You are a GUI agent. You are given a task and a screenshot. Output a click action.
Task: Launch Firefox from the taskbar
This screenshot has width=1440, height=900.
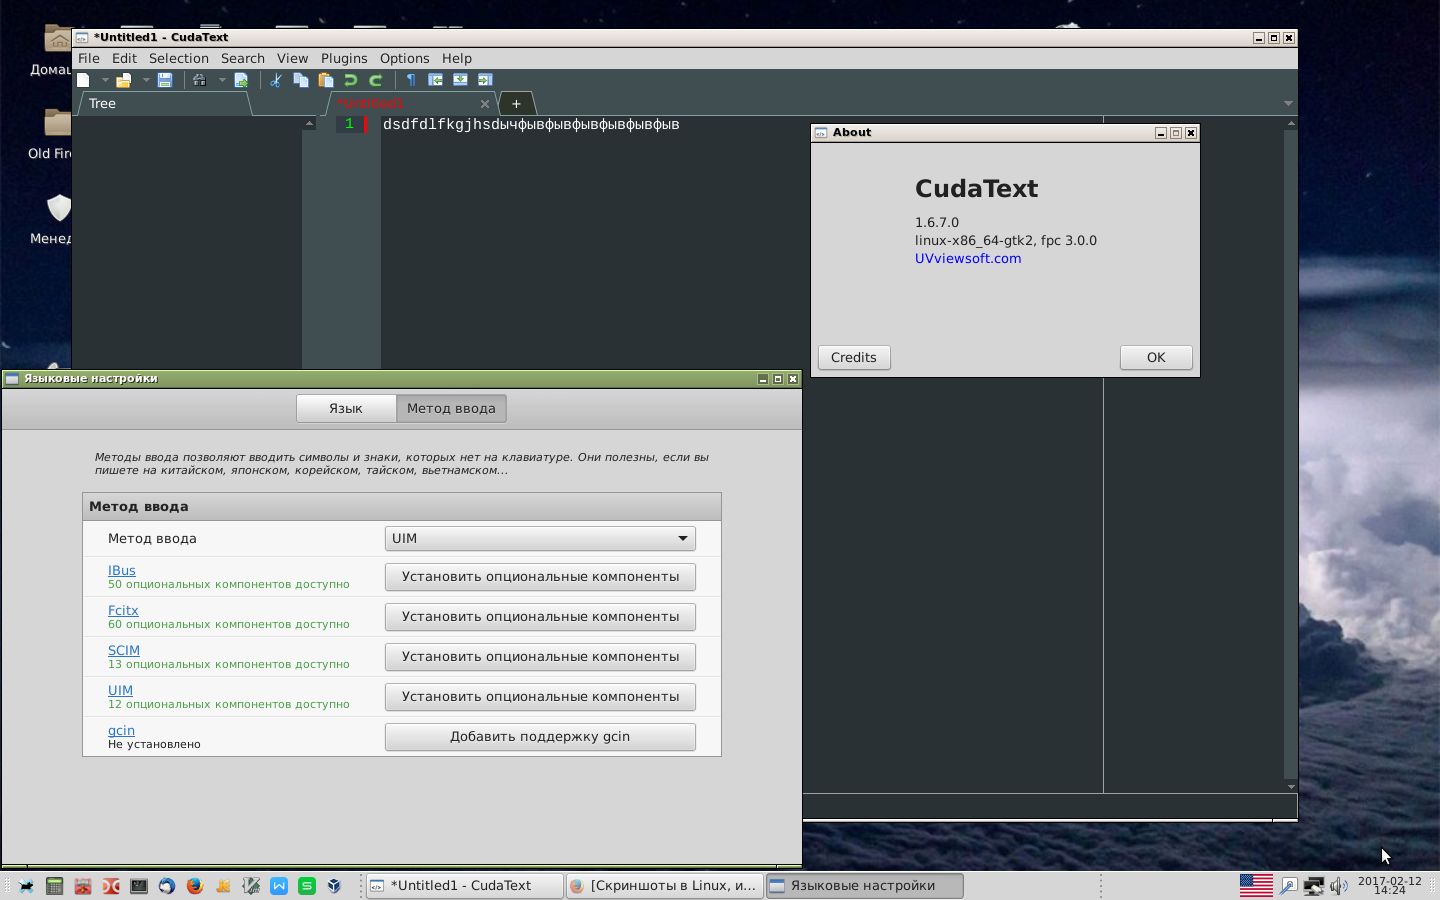point(195,886)
